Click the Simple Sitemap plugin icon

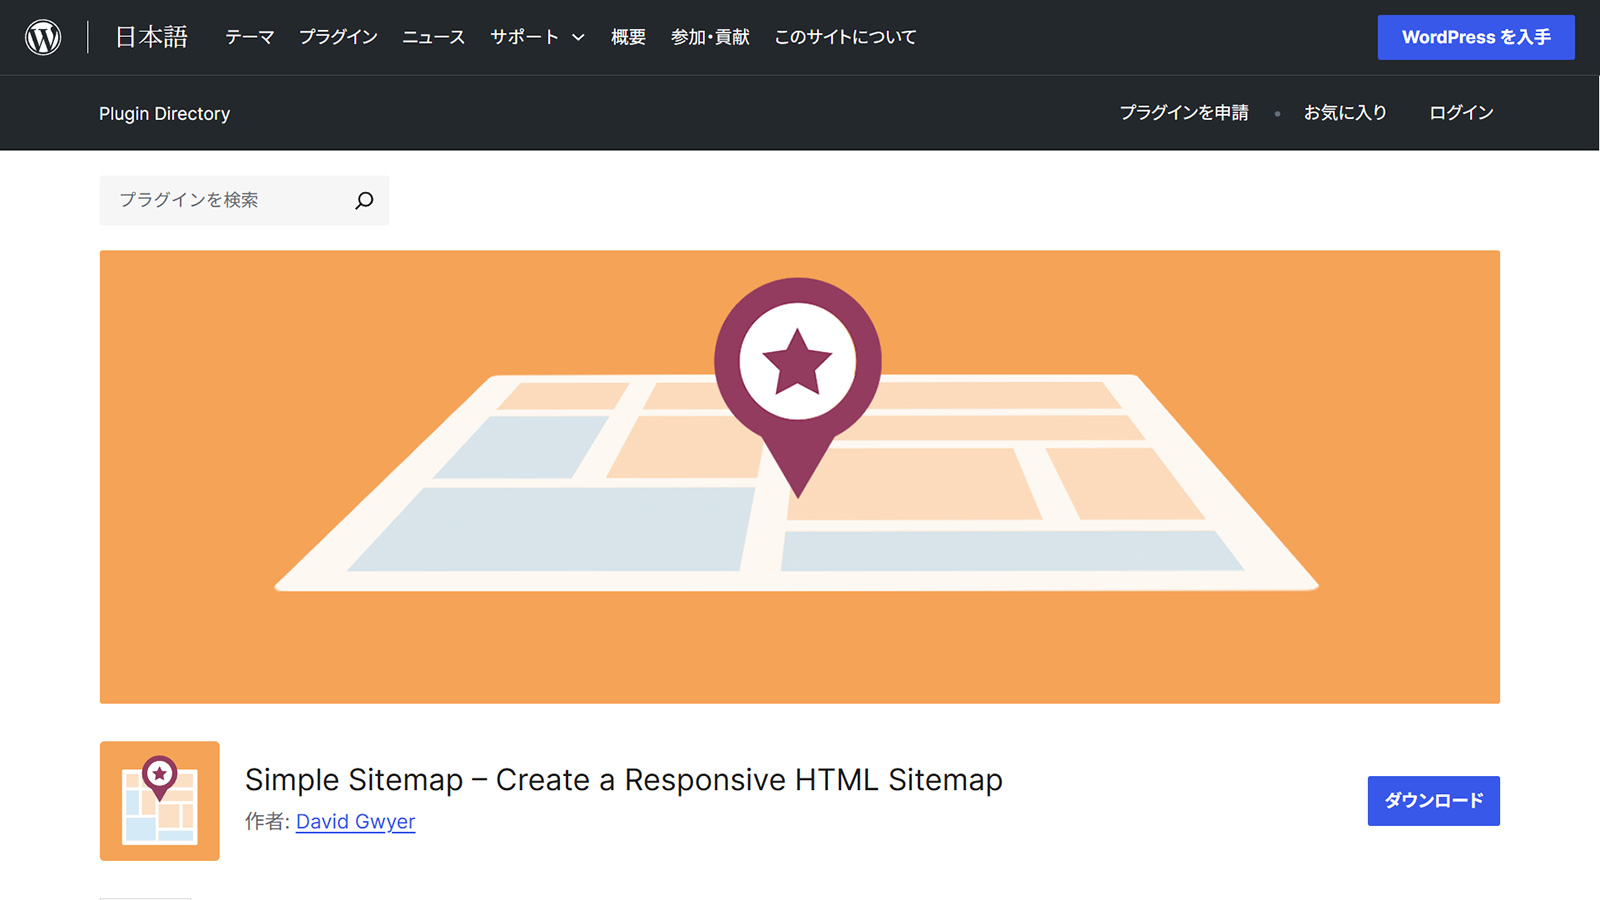pyautogui.click(x=160, y=801)
